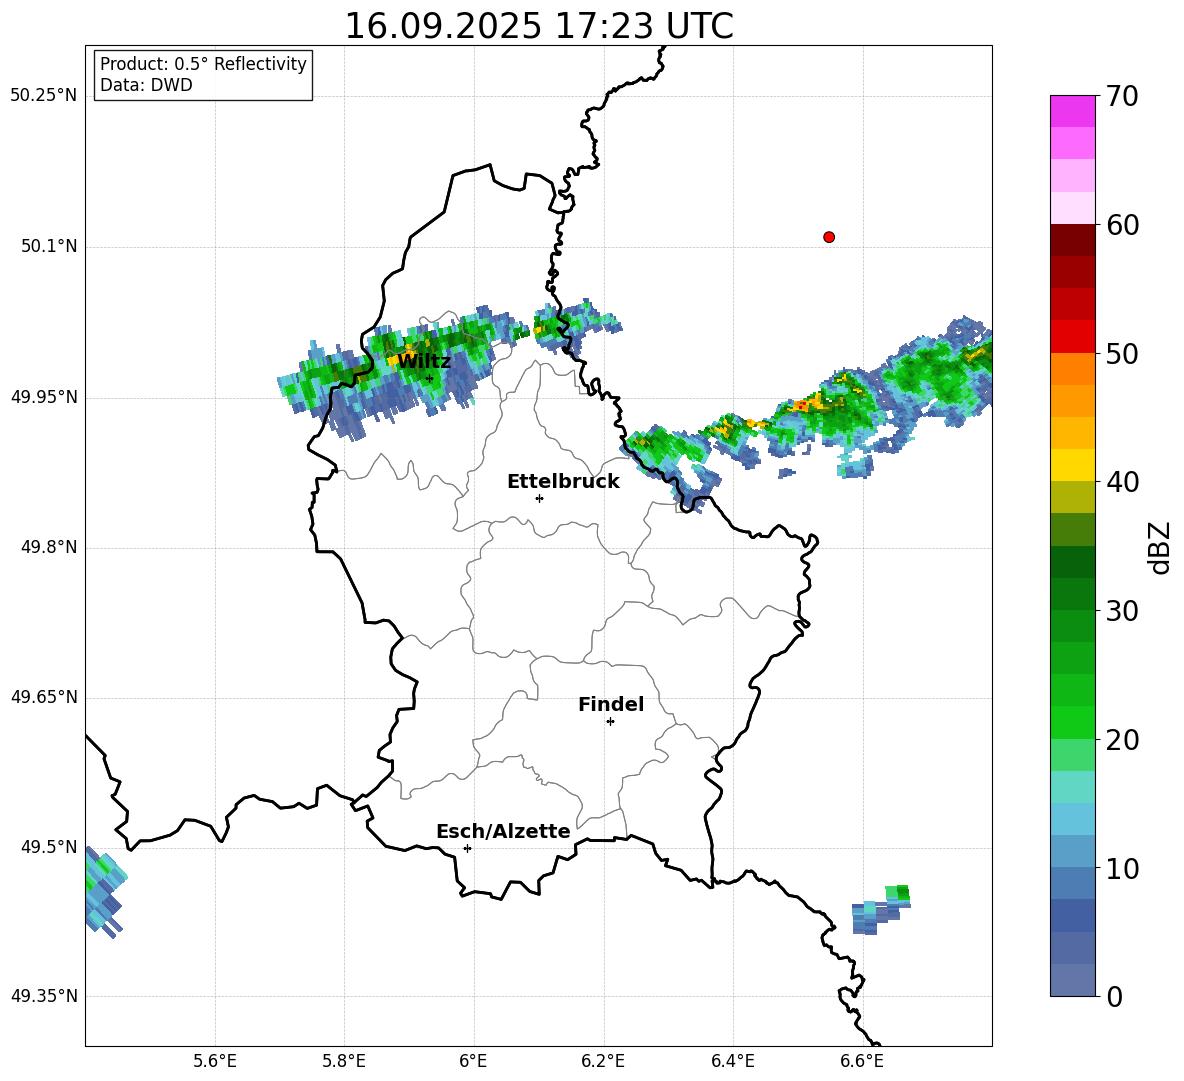Click the Ettelbruck station cross marker
The height and width of the screenshot is (1081, 1184).
(539, 498)
